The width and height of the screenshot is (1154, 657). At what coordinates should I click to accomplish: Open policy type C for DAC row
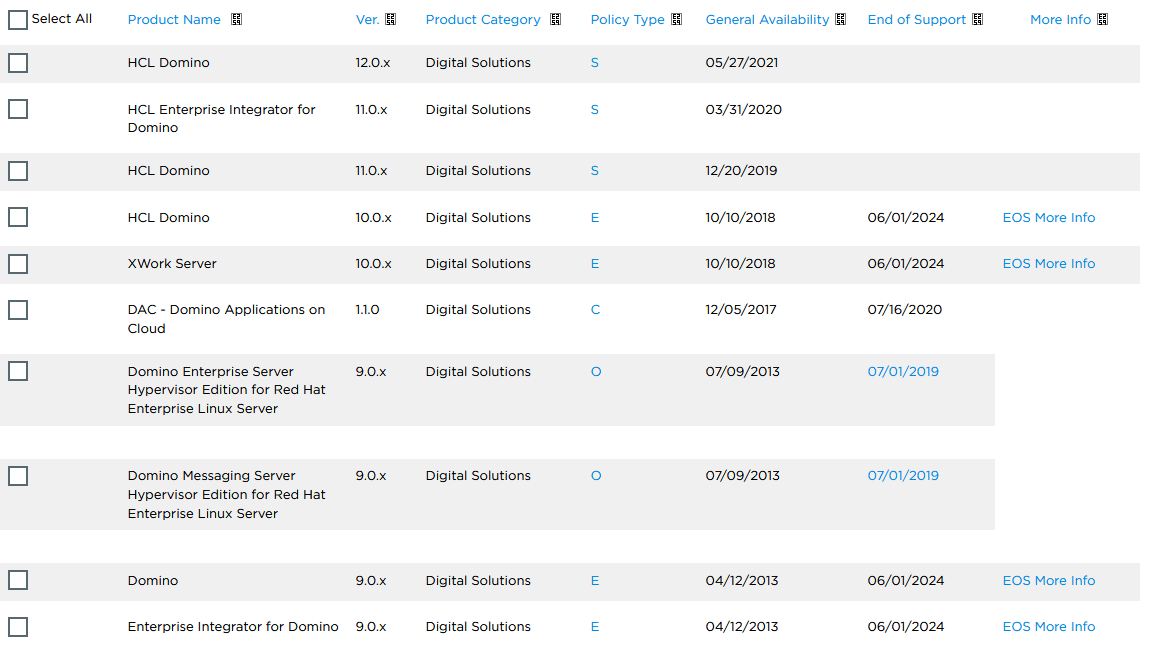coord(595,310)
